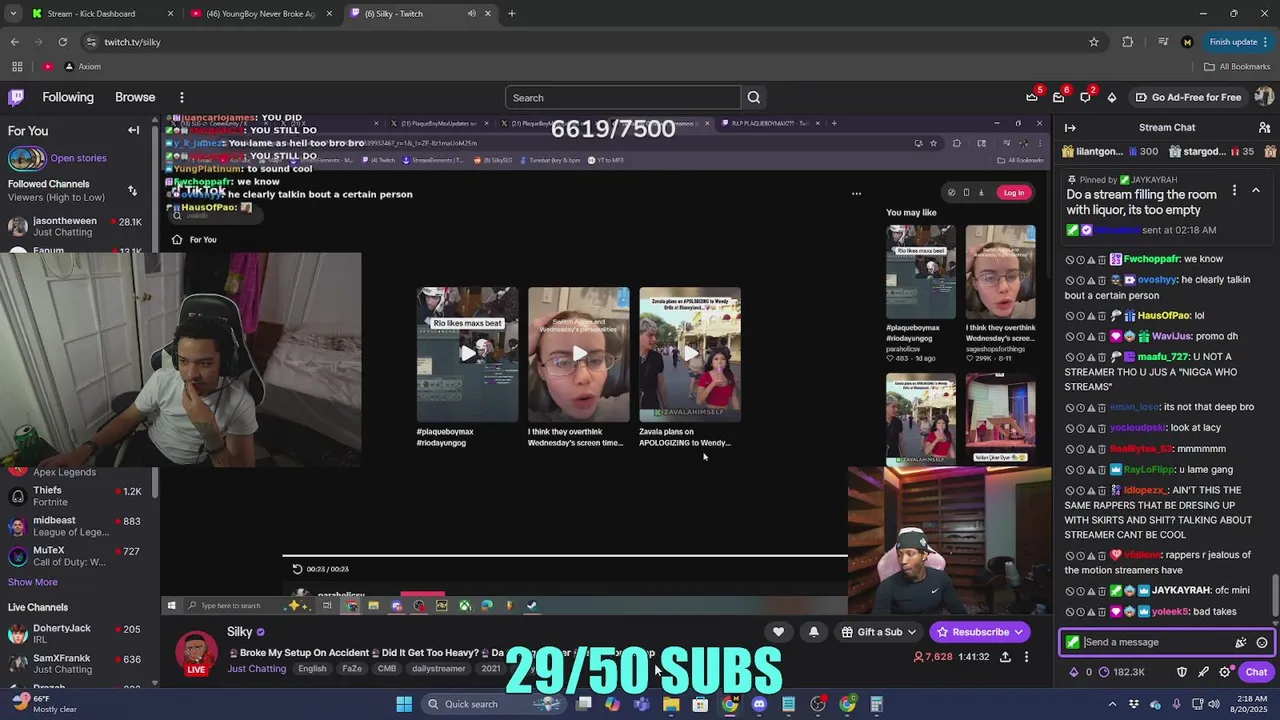Delete yoleek5's bad takes message
Image resolution: width=1280 pixels, height=720 pixels.
click(1102, 611)
